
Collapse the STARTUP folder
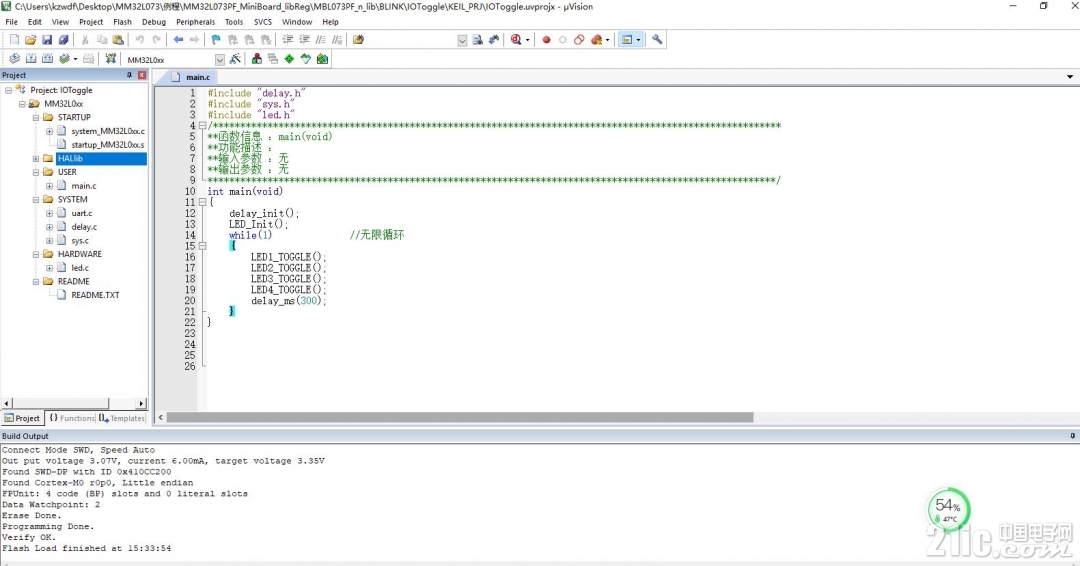coord(36,118)
